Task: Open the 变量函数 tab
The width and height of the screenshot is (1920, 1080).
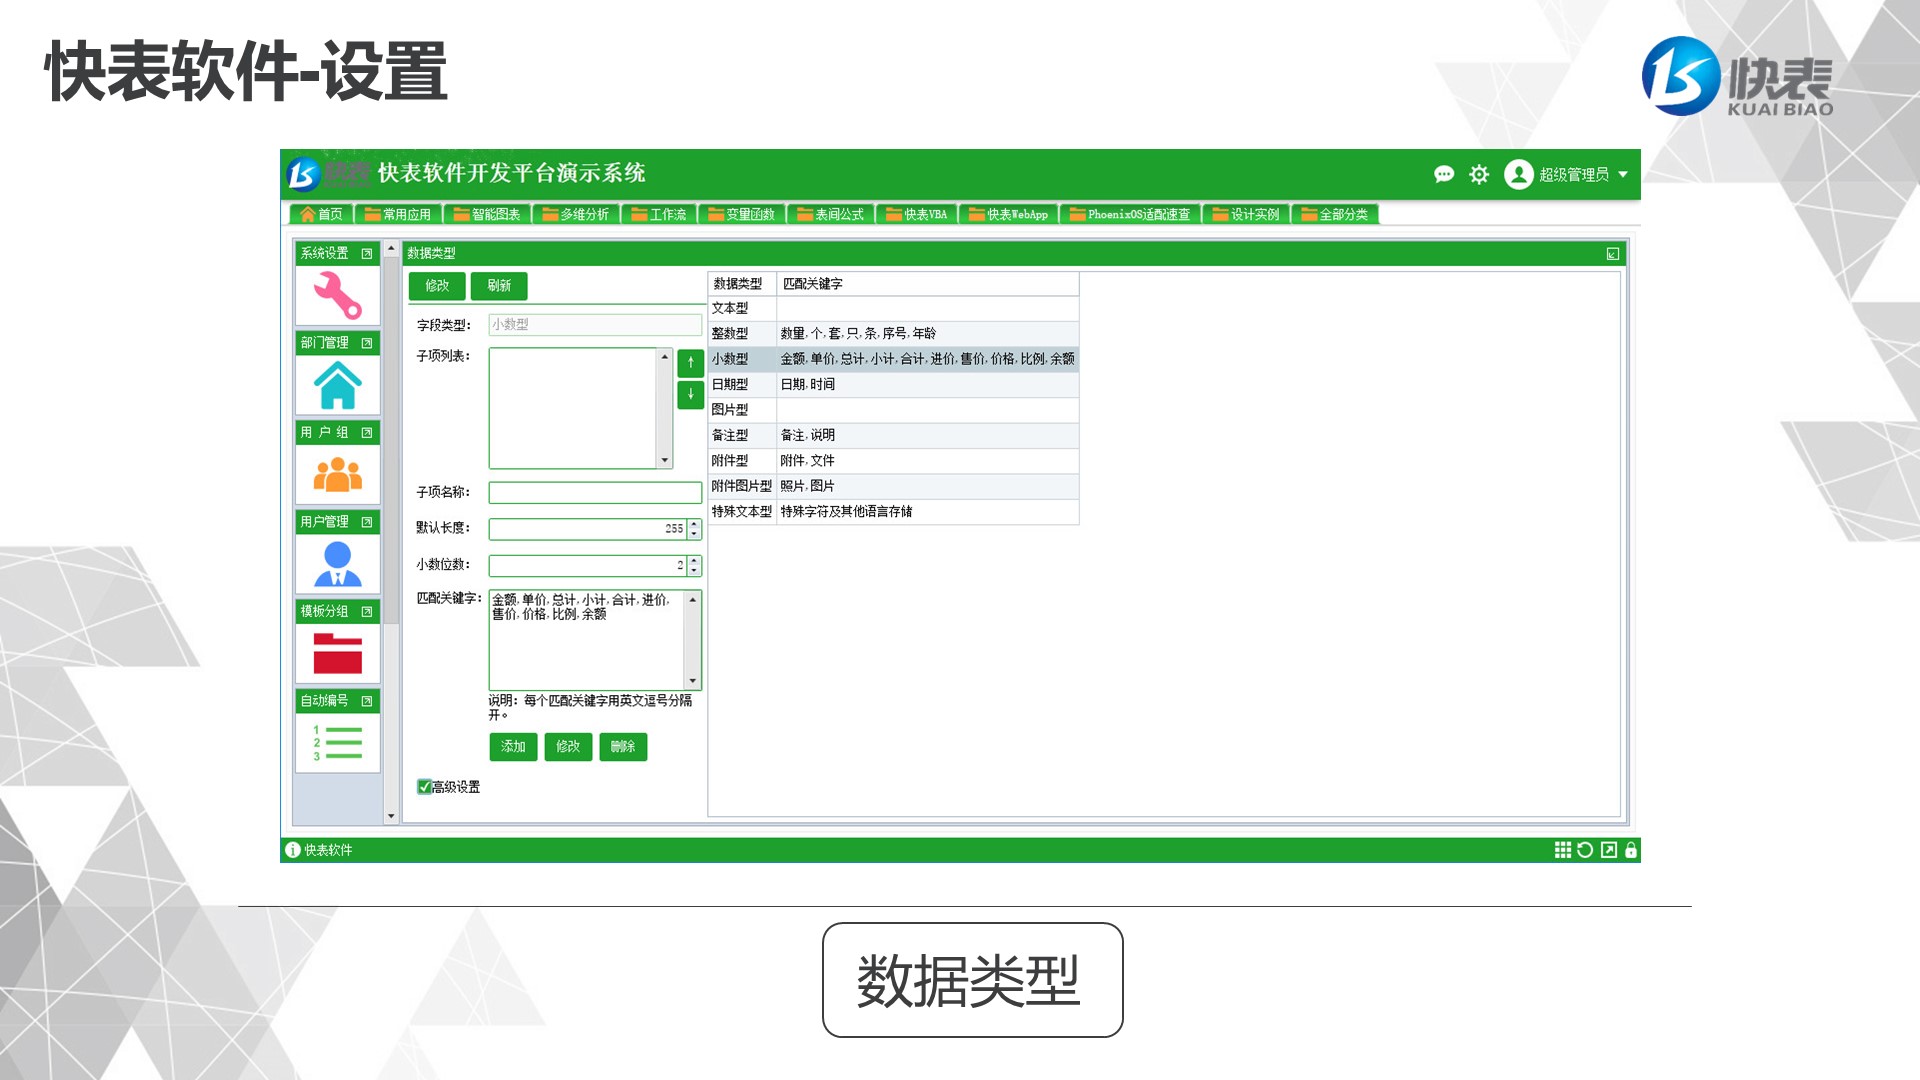Action: click(741, 214)
